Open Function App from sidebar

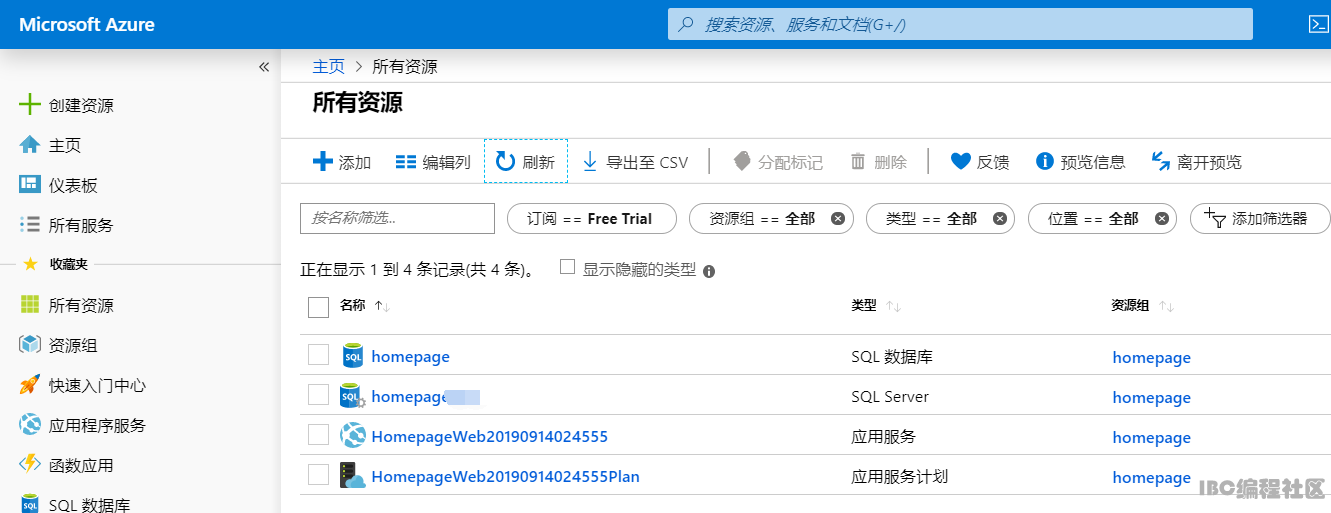(81, 465)
